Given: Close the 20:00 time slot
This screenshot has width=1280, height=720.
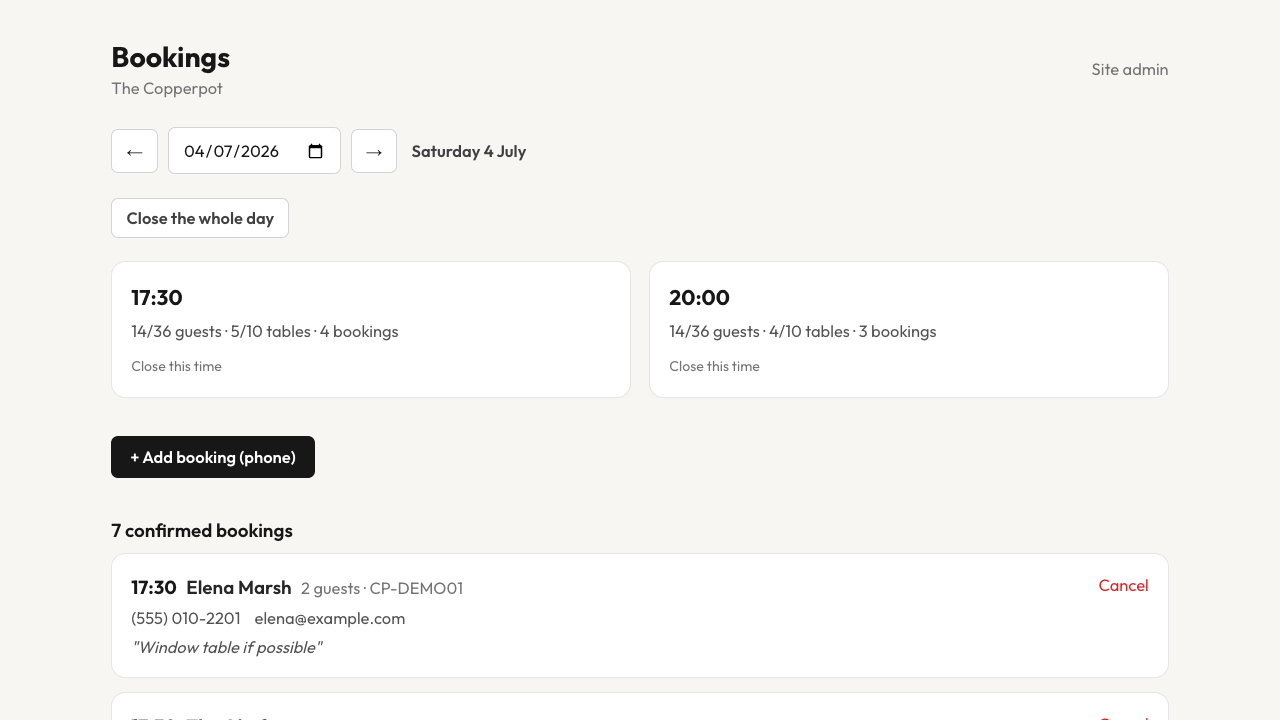Looking at the screenshot, I should click(x=714, y=366).
